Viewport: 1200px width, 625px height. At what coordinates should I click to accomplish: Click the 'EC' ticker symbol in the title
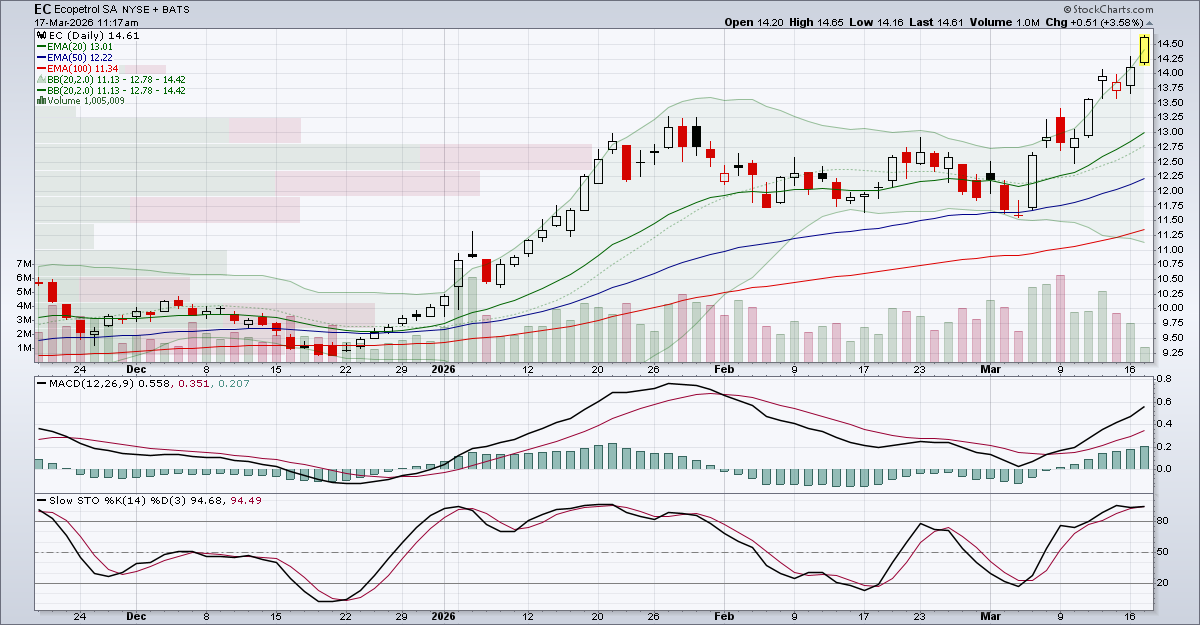click(x=43, y=8)
